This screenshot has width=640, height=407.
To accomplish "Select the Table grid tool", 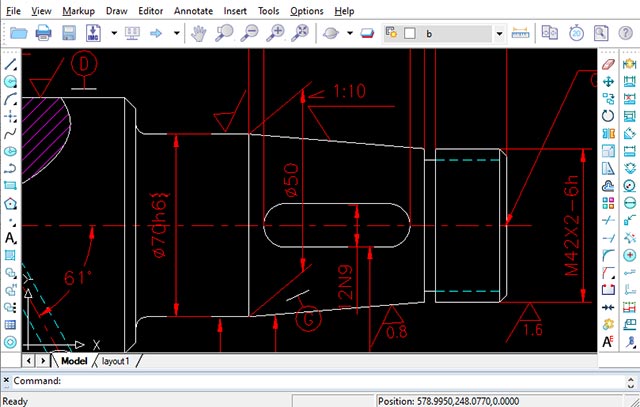I will point(10,325).
